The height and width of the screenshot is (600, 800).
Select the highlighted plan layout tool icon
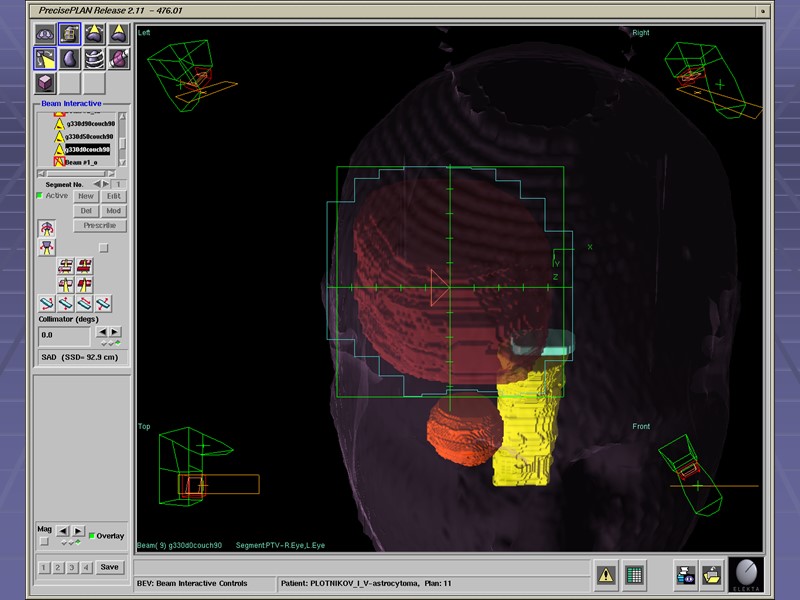pos(69,34)
